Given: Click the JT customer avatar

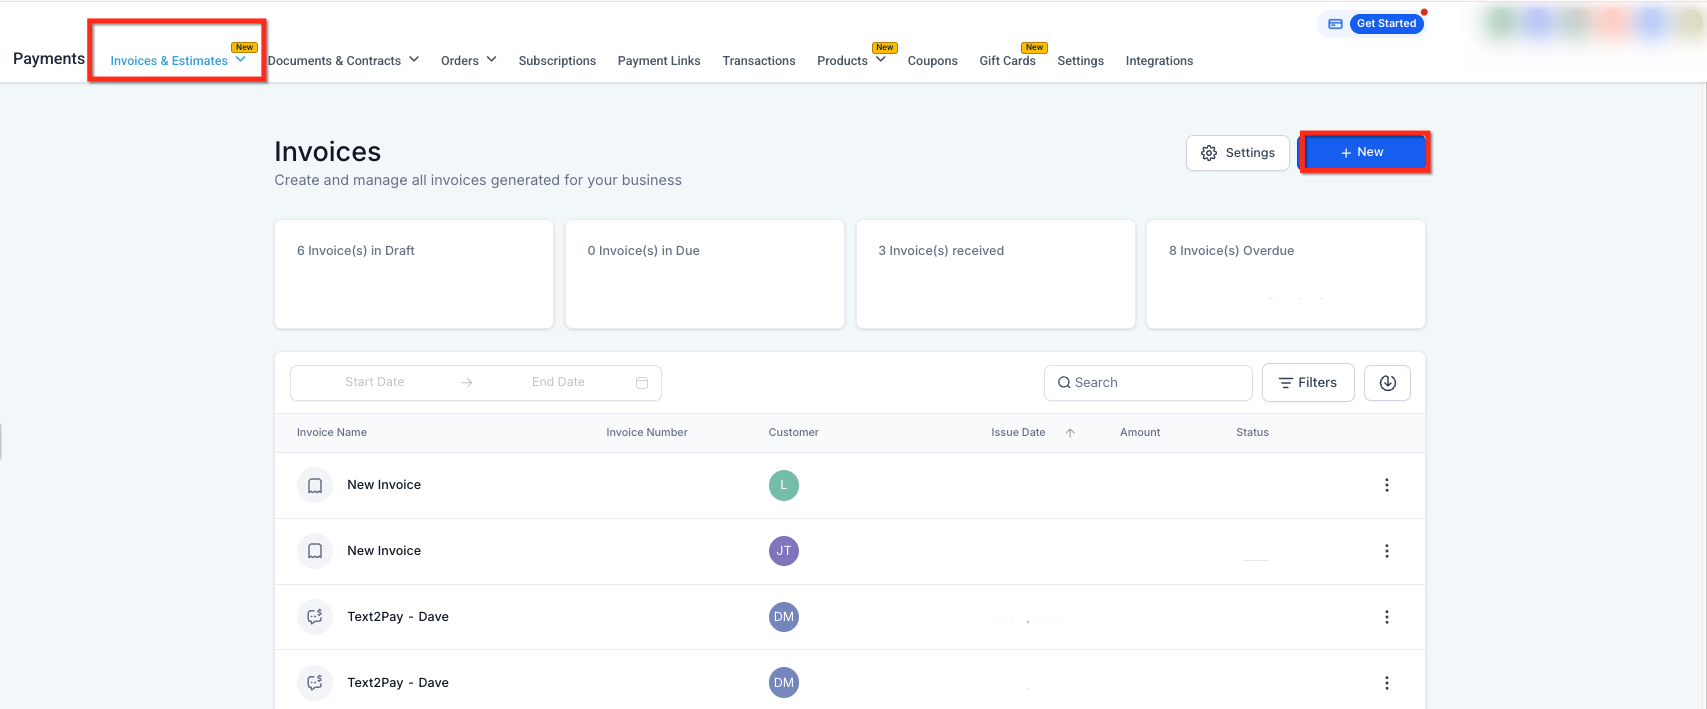Looking at the screenshot, I should [x=784, y=551].
